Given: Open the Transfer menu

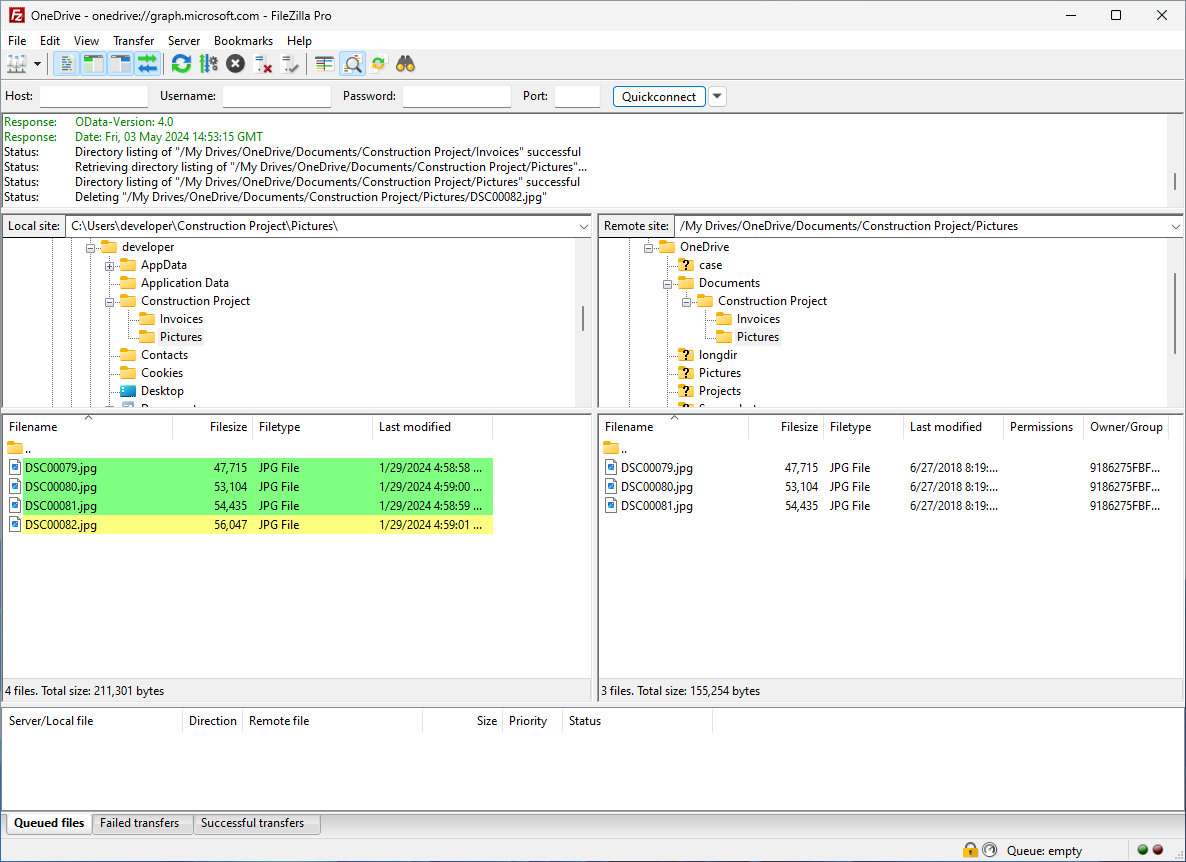Looking at the screenshot, I should pos(133,40).
